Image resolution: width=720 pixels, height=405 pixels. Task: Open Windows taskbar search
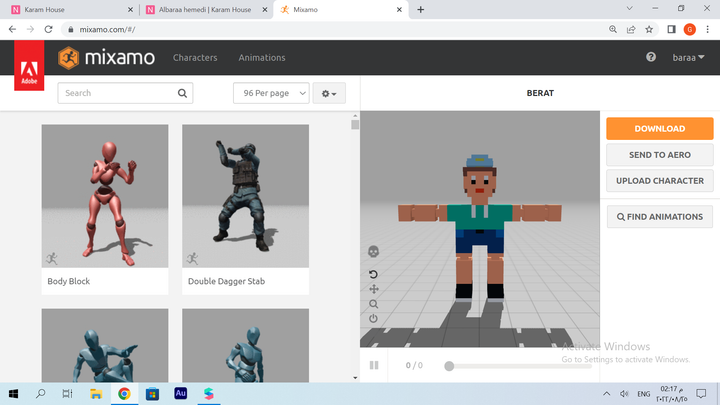tap(40, 394)
